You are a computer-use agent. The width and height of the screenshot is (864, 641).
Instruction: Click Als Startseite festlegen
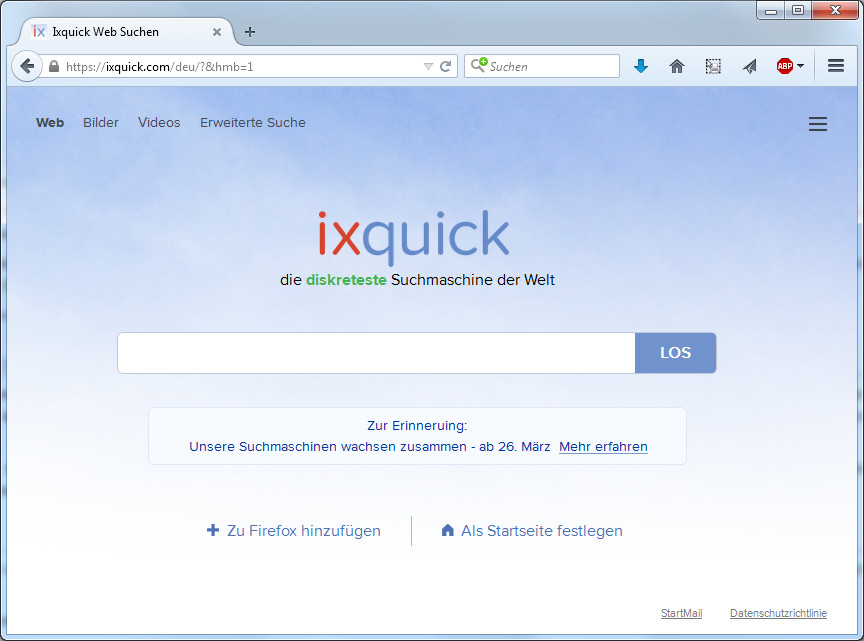(532, 531)
